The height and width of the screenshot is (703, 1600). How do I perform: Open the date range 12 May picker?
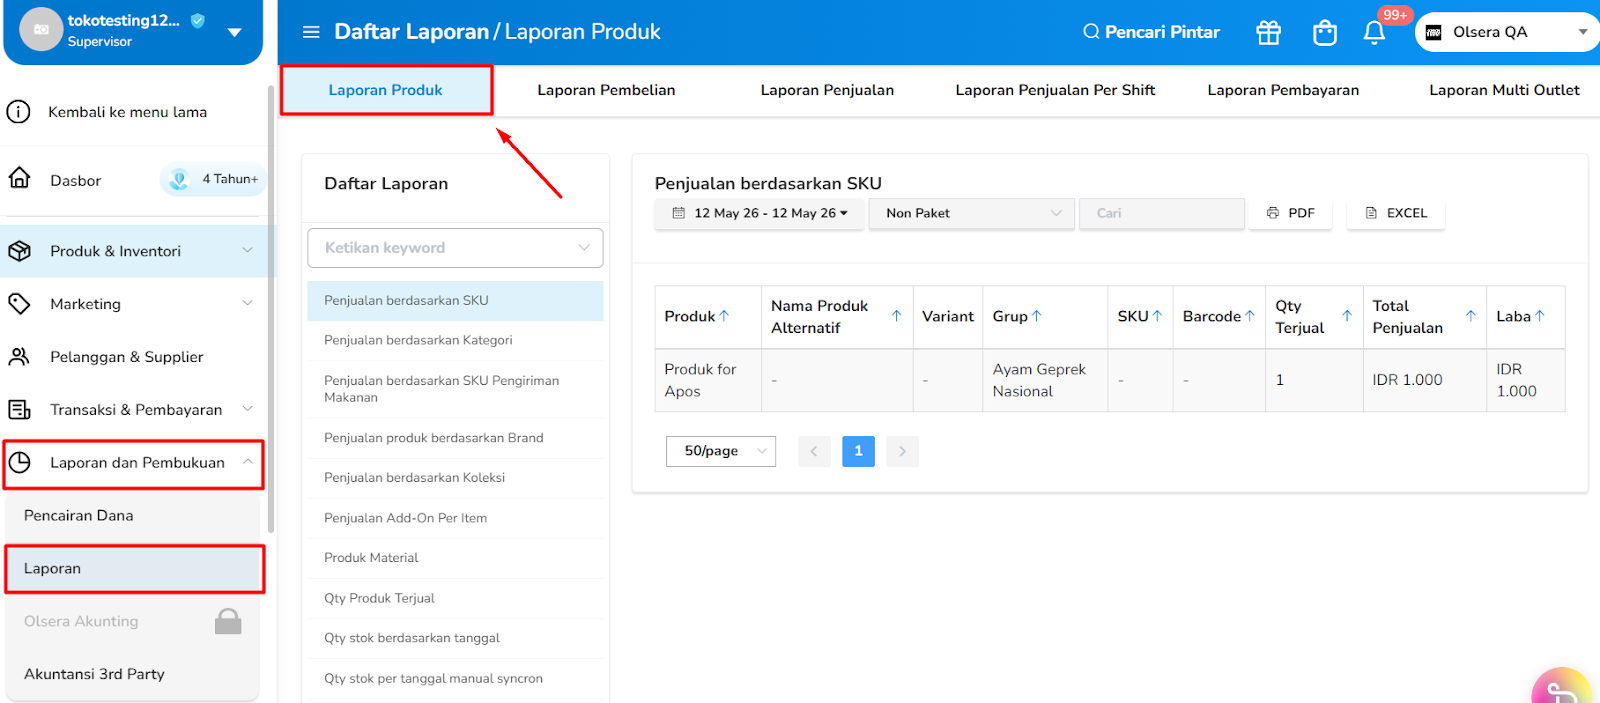759,213
